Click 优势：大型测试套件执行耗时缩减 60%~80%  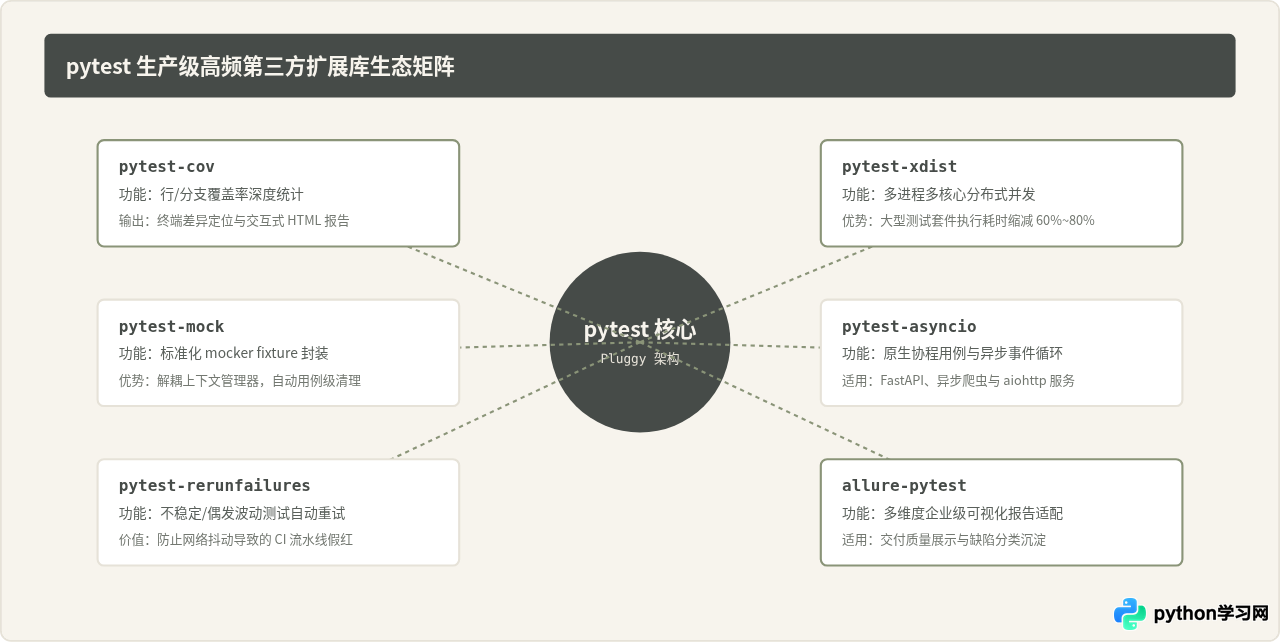coord(968,220)
